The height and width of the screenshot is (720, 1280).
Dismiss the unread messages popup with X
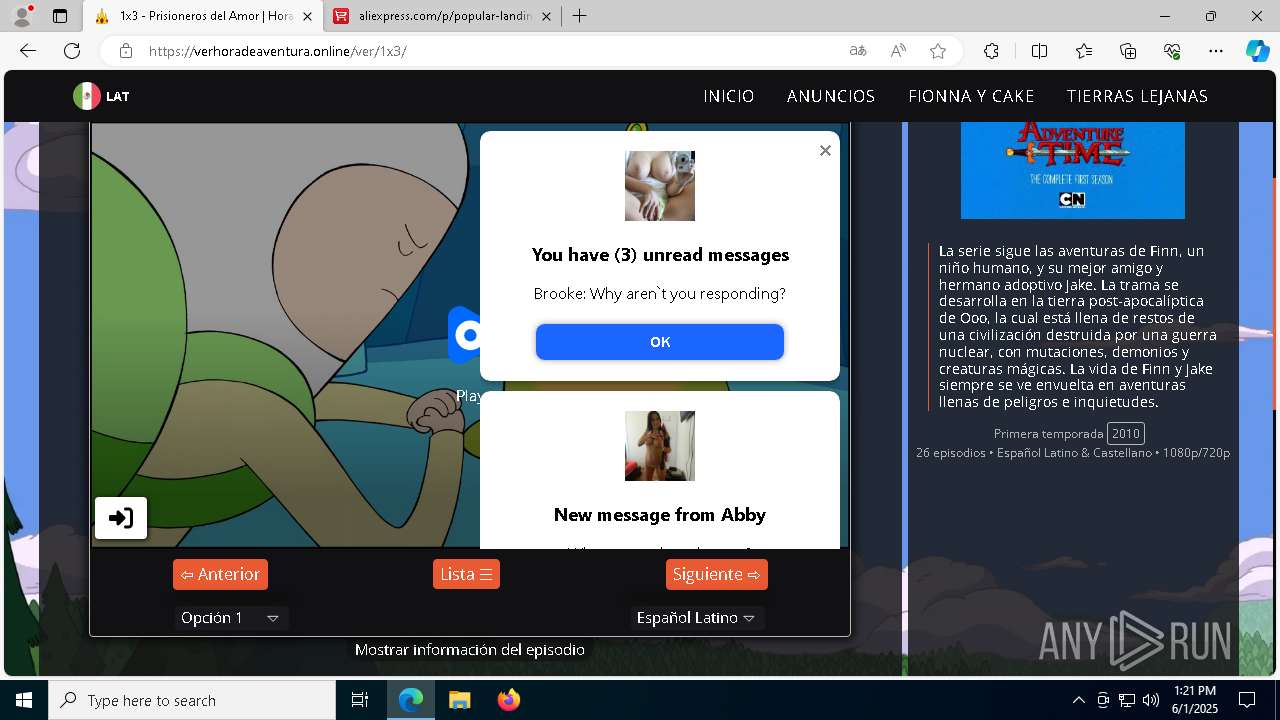(825, 150)
